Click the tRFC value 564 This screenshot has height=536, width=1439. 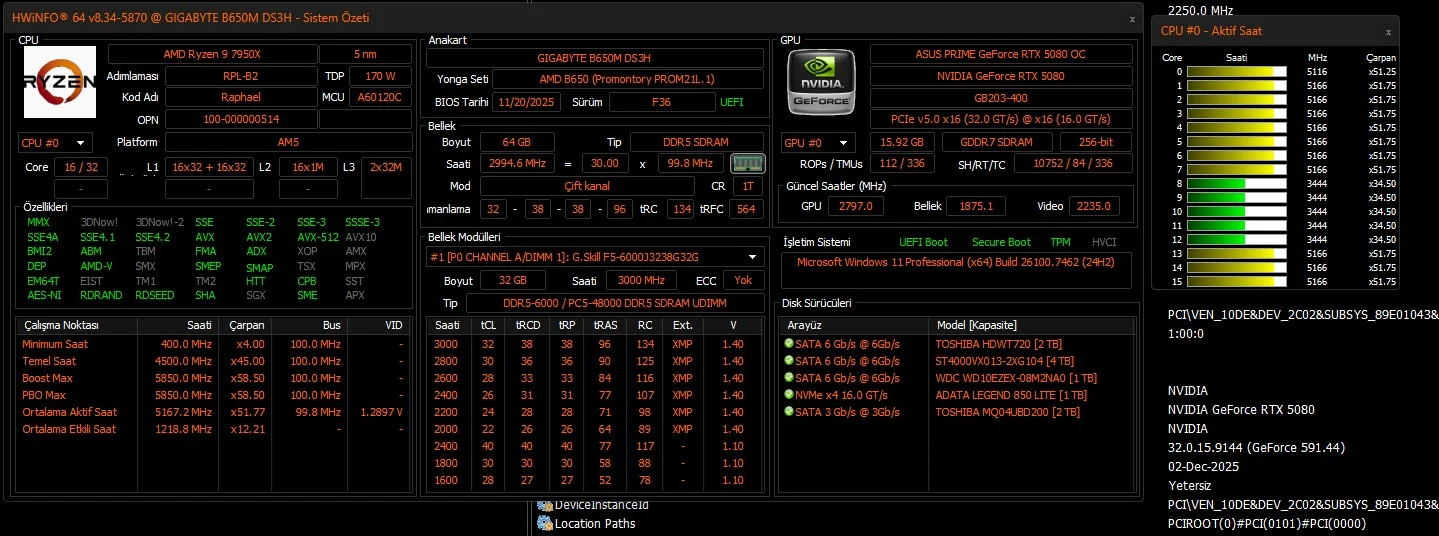746,209
